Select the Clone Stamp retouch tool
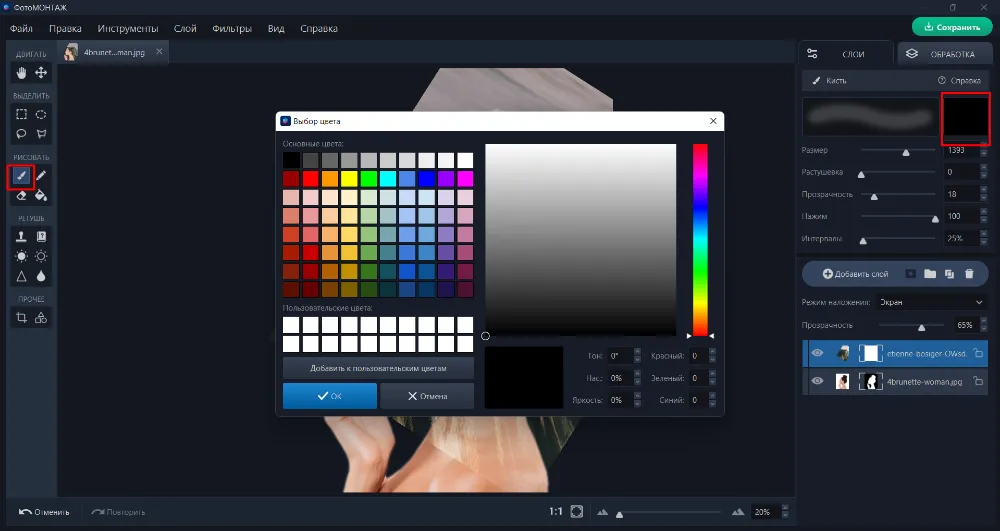Screen dimensions: 1000x531 click(x=21, y=237)
